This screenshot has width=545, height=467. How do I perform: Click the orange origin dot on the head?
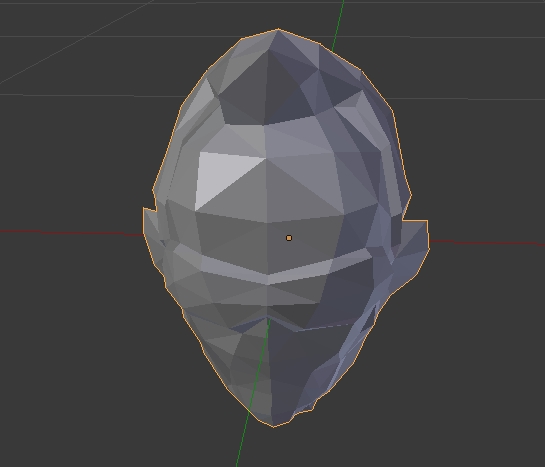(x=288, y=238)
